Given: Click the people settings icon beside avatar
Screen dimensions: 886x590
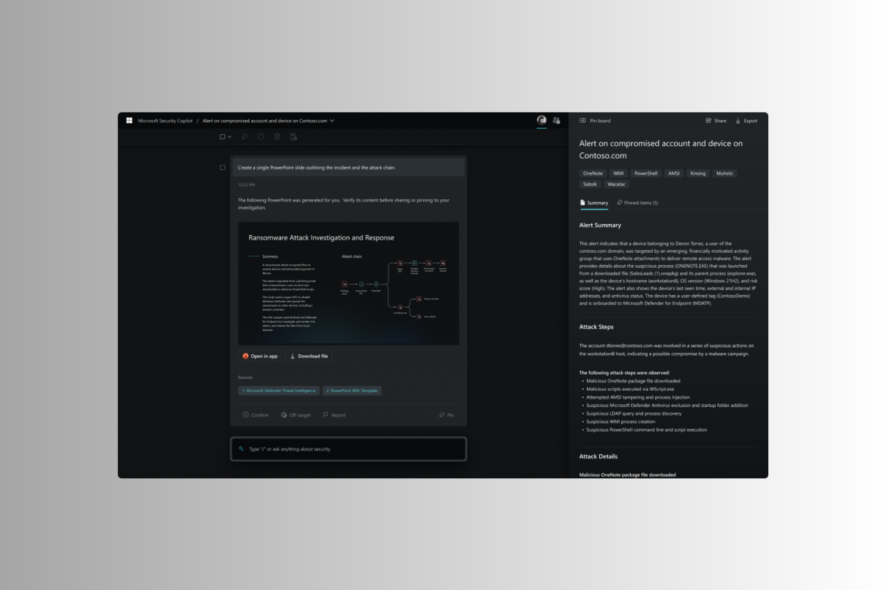Looking at the screenshot, I should tap(557, 120).
